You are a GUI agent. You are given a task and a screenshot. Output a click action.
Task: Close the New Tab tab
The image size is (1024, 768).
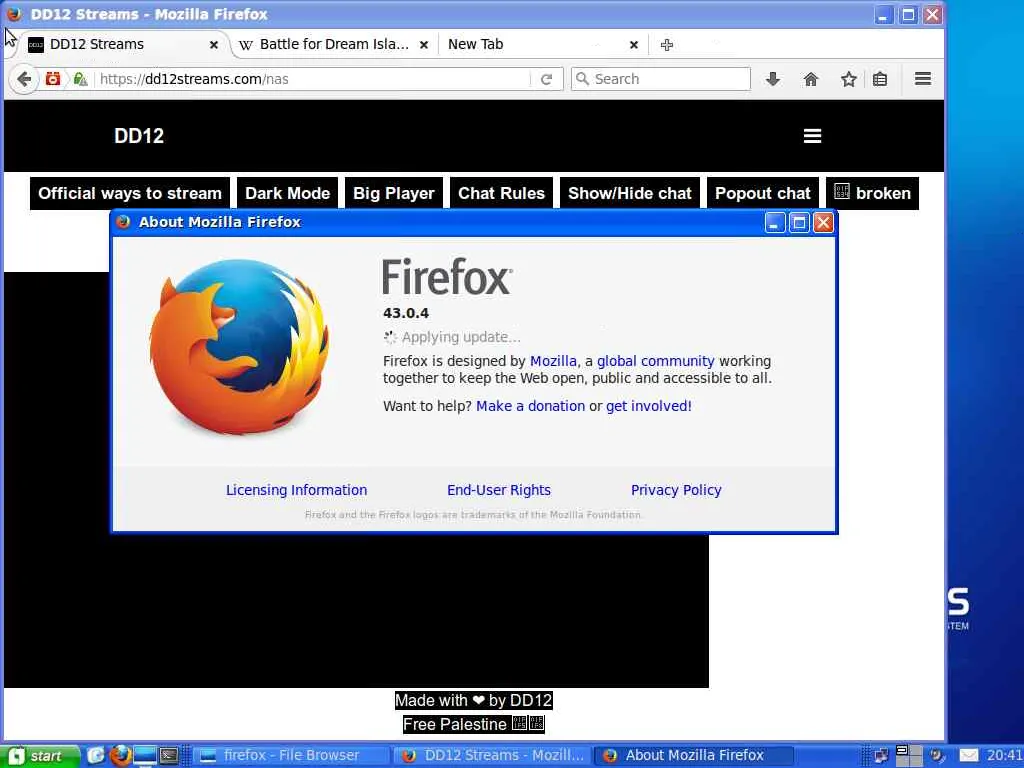coord(633,45)
